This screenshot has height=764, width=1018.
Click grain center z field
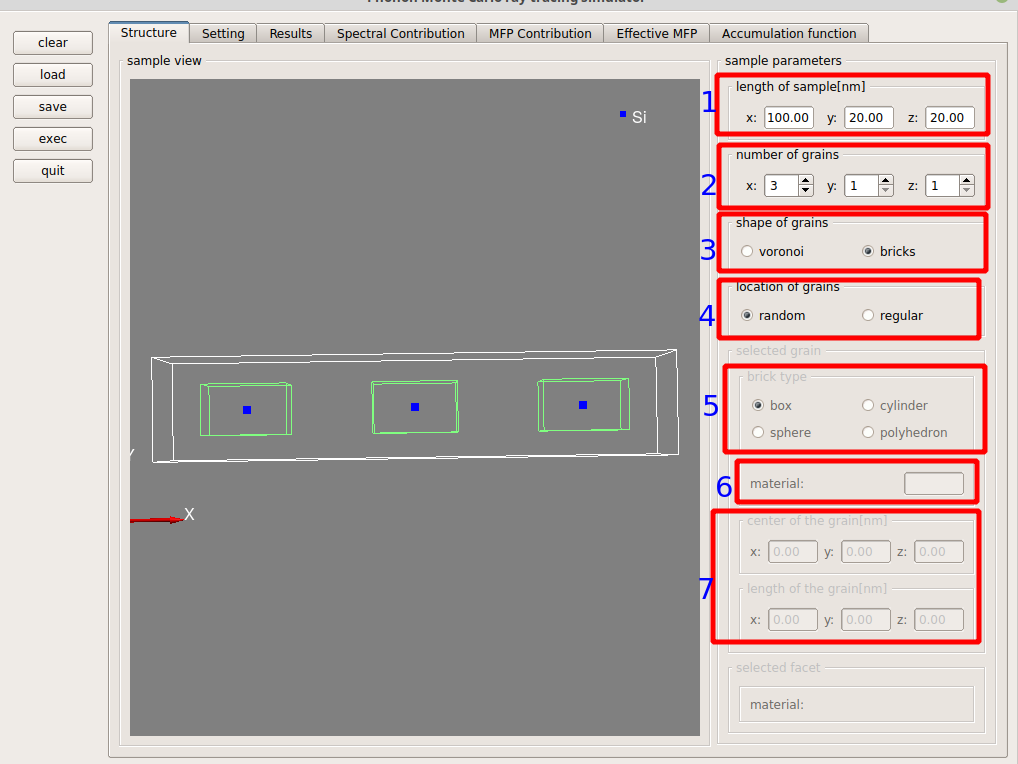tap(939, 552)
